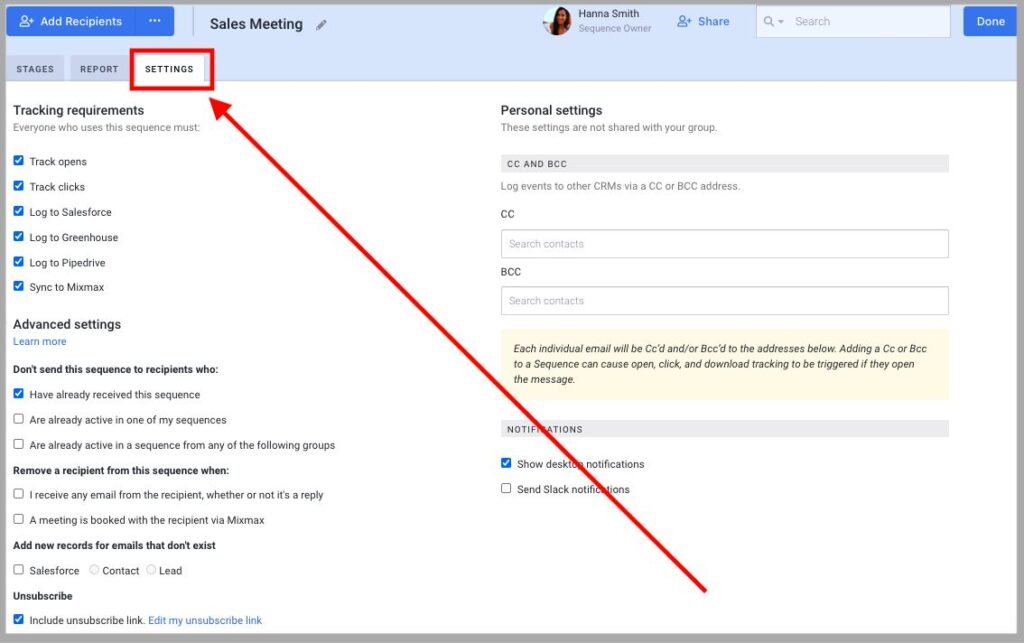Open the three-dots more options menu
This screenshot has height=643, width=1024.
pyautogui.click(x=155, y=22)
